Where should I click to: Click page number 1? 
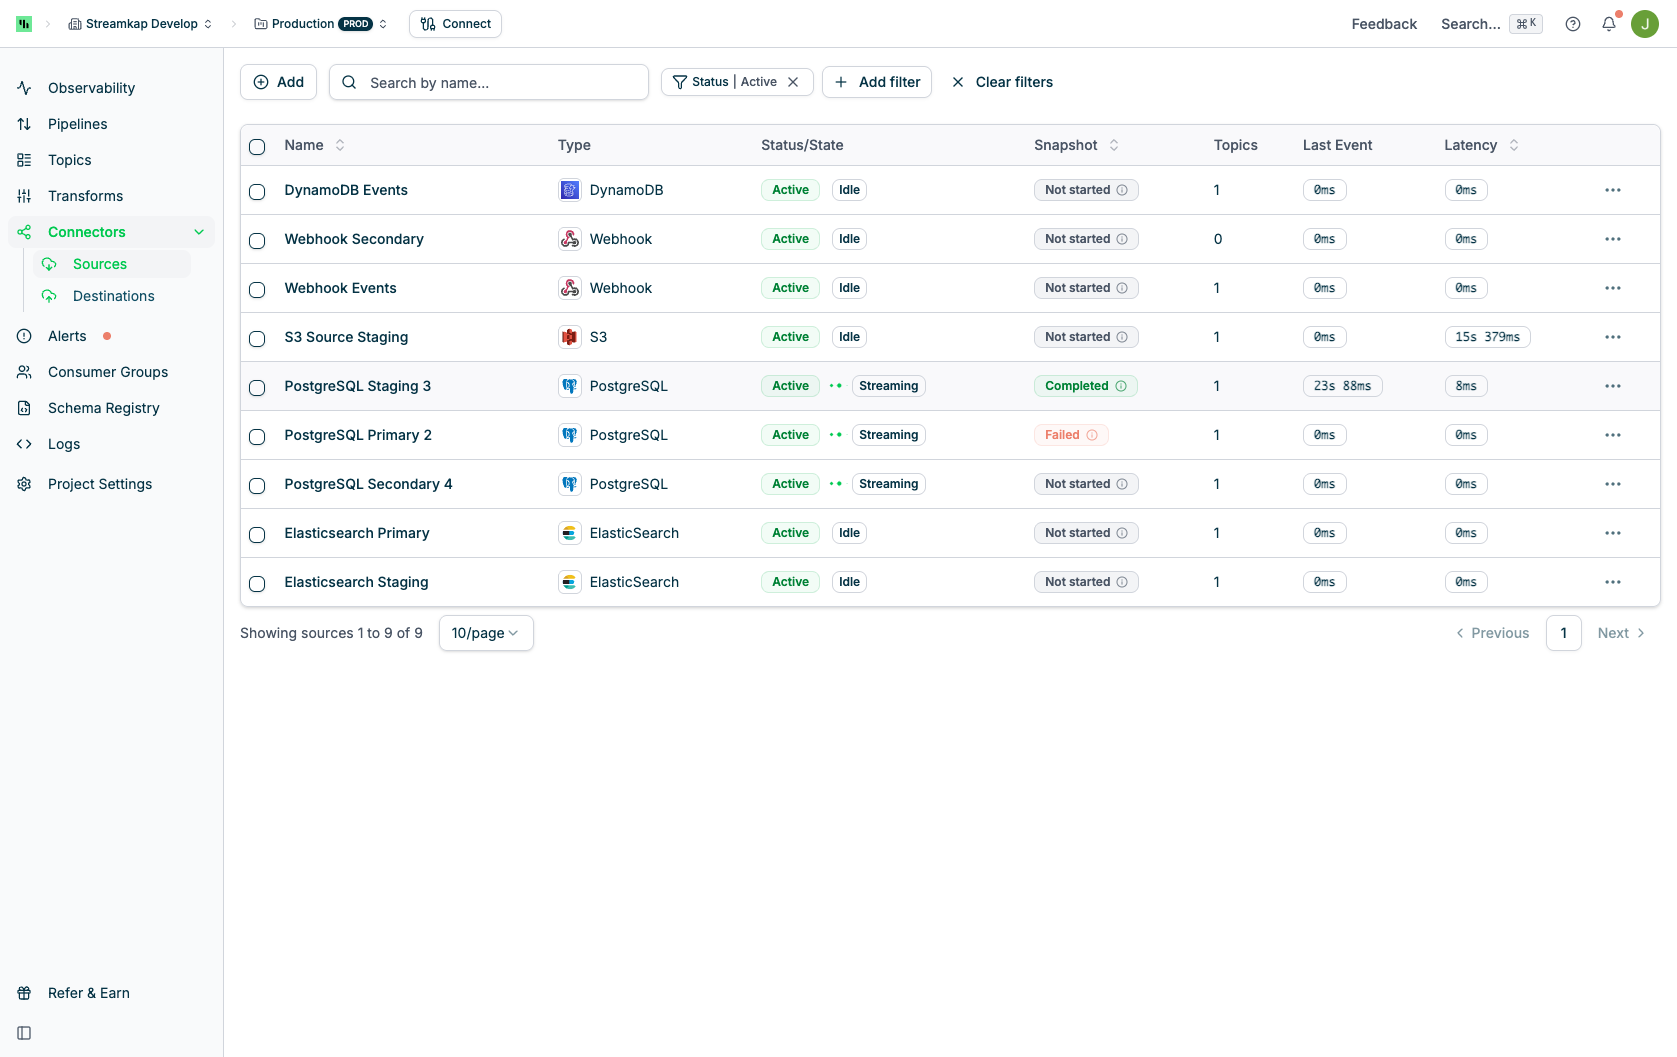click(x=1564, y=633)
